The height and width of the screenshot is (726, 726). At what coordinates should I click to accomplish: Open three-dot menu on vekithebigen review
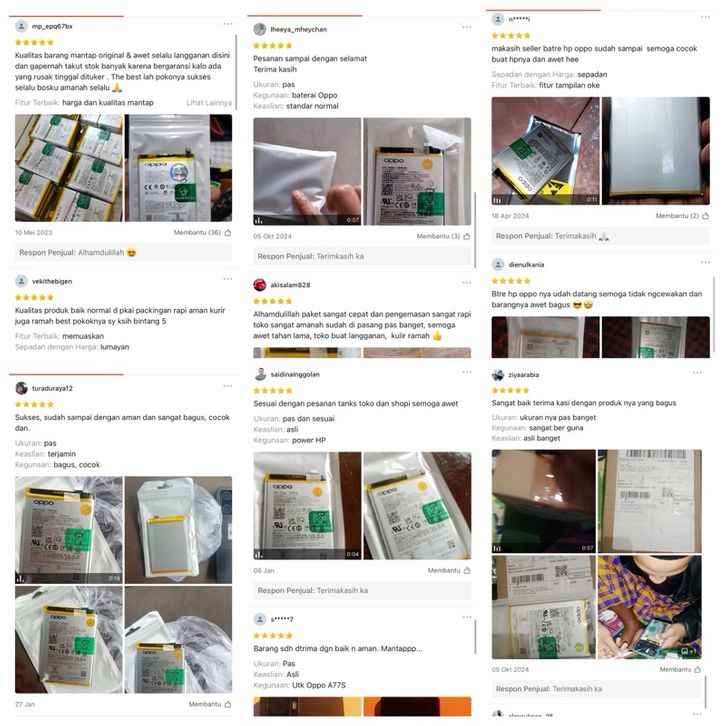pos(227,279)
